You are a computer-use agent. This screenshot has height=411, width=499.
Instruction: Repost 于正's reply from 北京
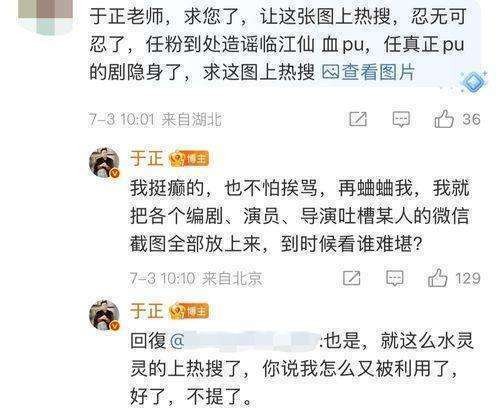pyautogui.click(x=352, y=278)
